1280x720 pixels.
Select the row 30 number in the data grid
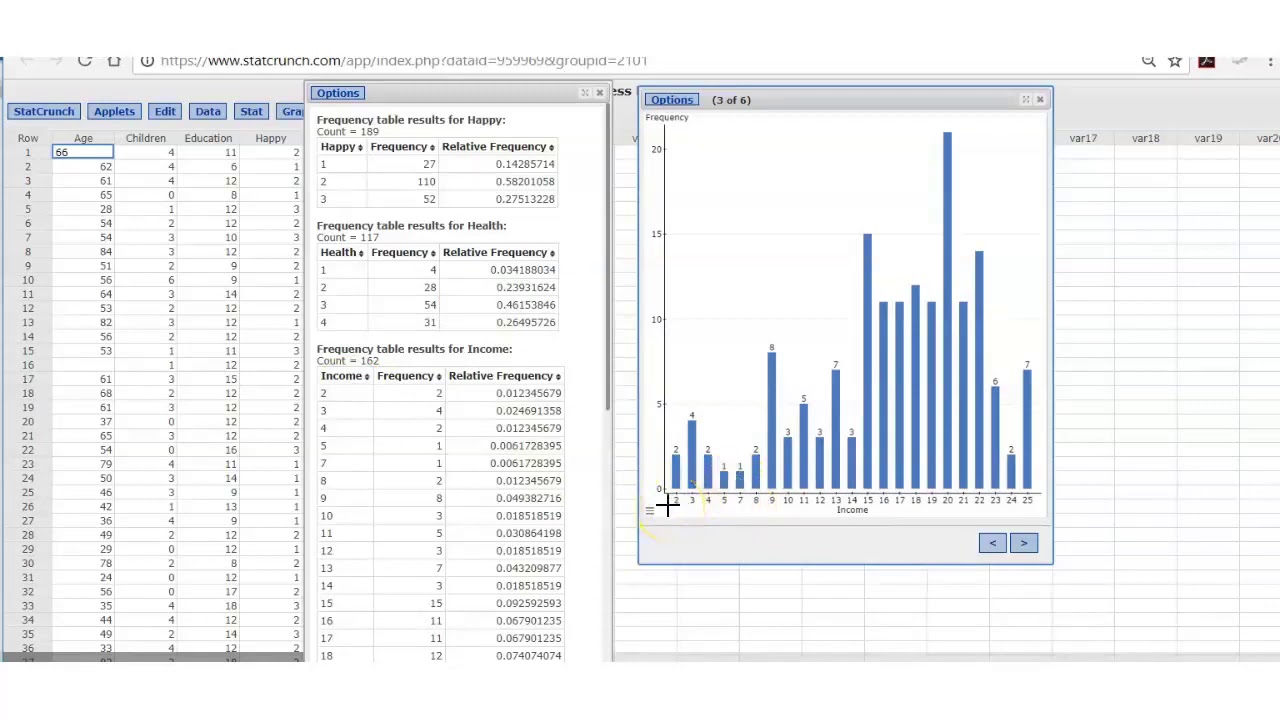click(28, 563)
